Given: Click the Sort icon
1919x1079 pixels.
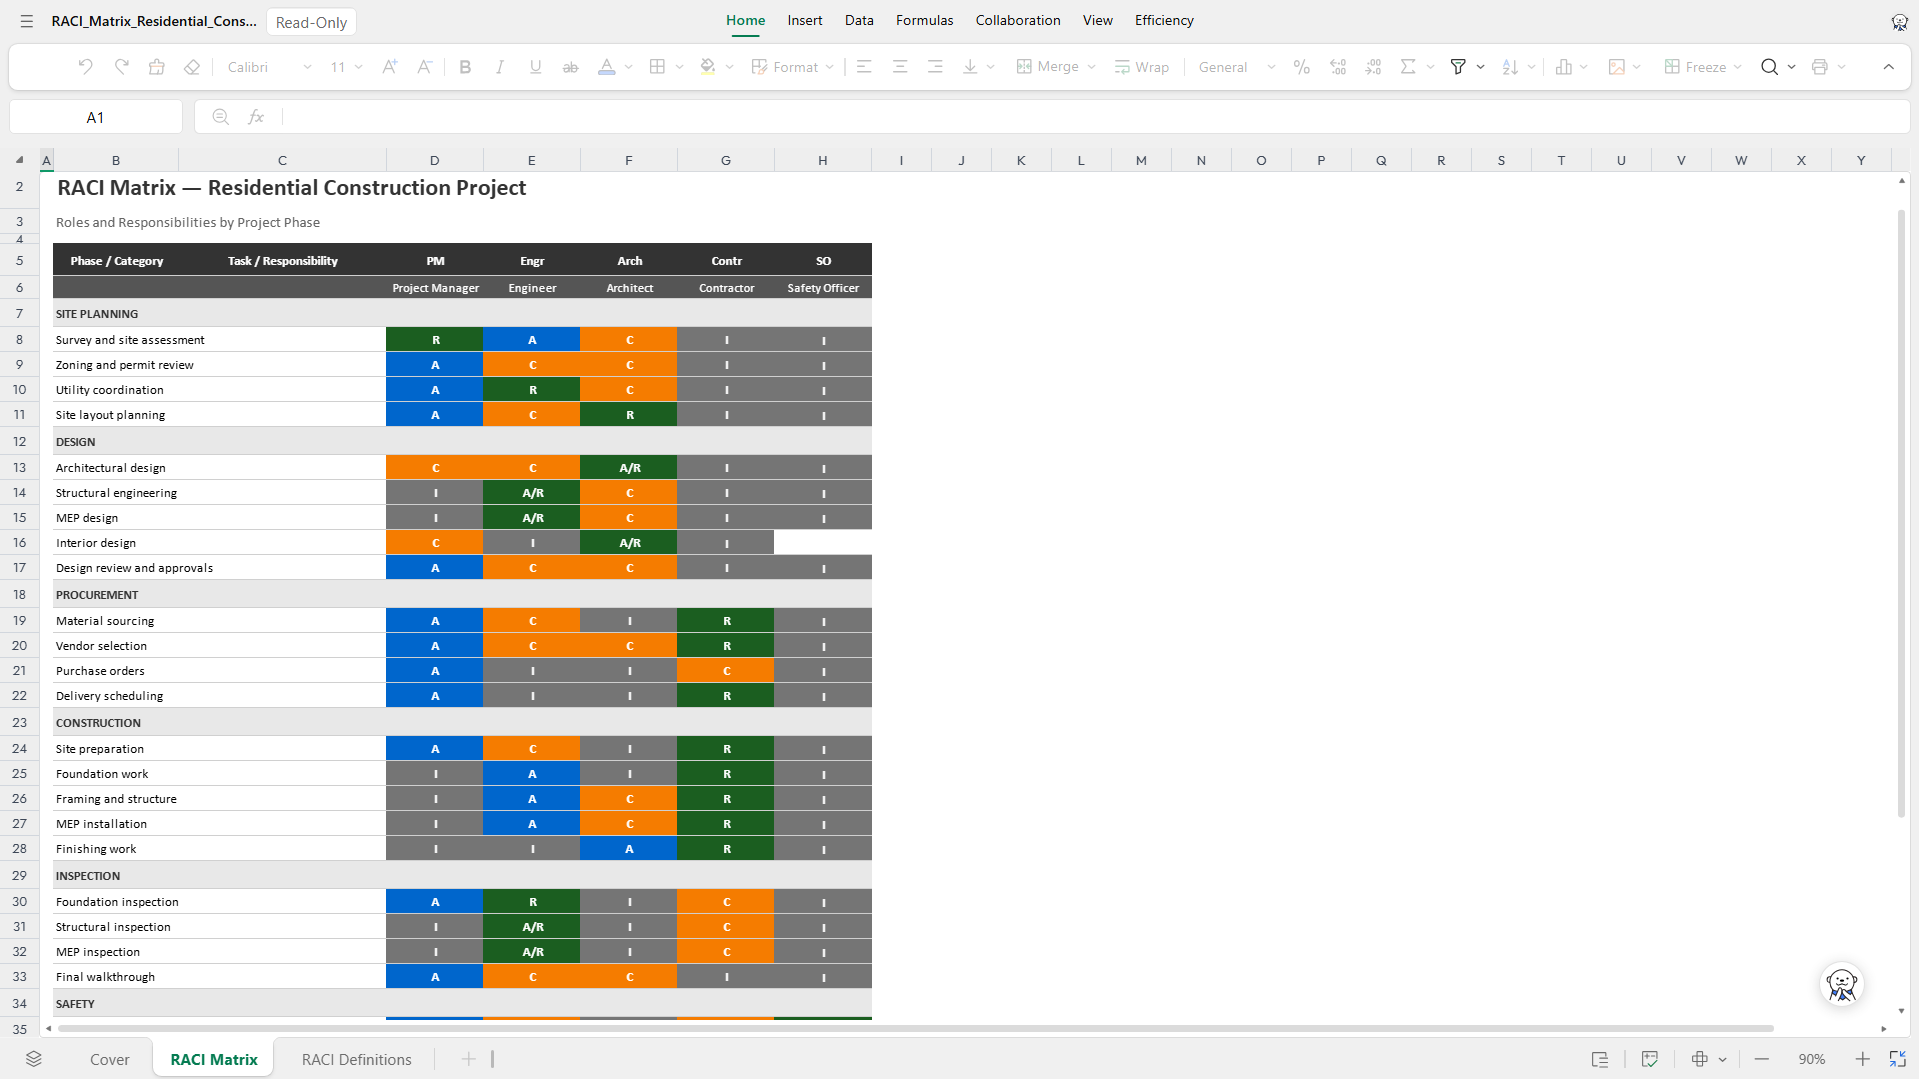Looking at the screenshot, I should click(x=1510, y=67).
